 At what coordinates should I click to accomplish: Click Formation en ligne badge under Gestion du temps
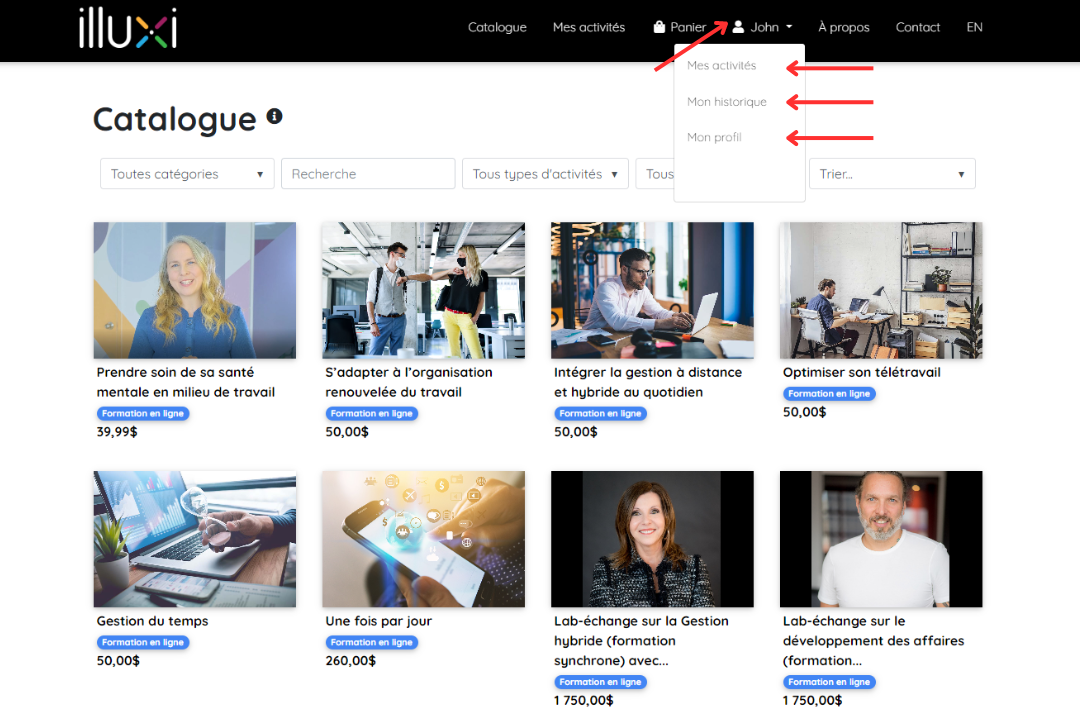tap(143, 642)
